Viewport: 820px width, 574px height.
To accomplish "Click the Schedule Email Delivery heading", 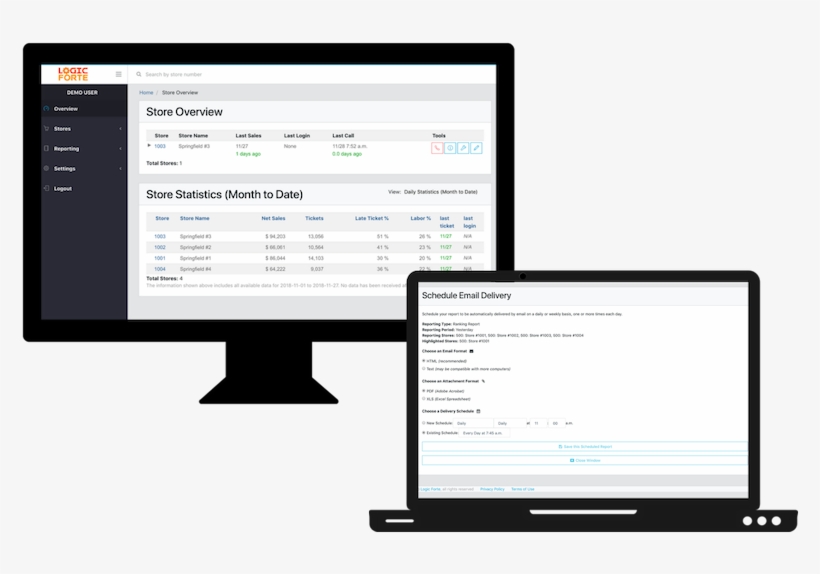I will click(x=466, y=295).
